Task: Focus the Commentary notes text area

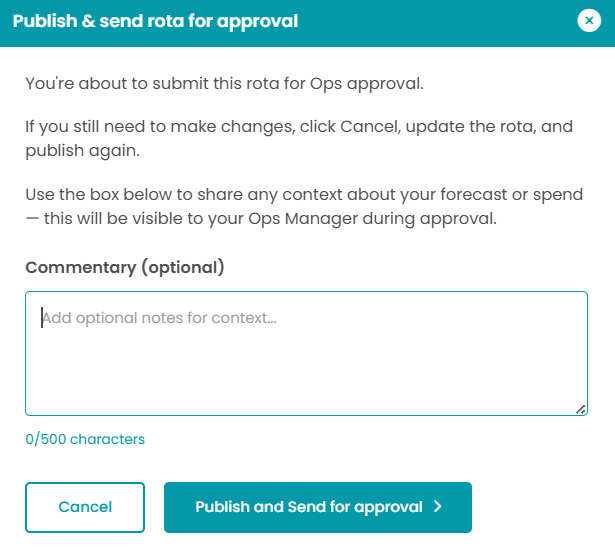Action: click(x=306, y=353)
